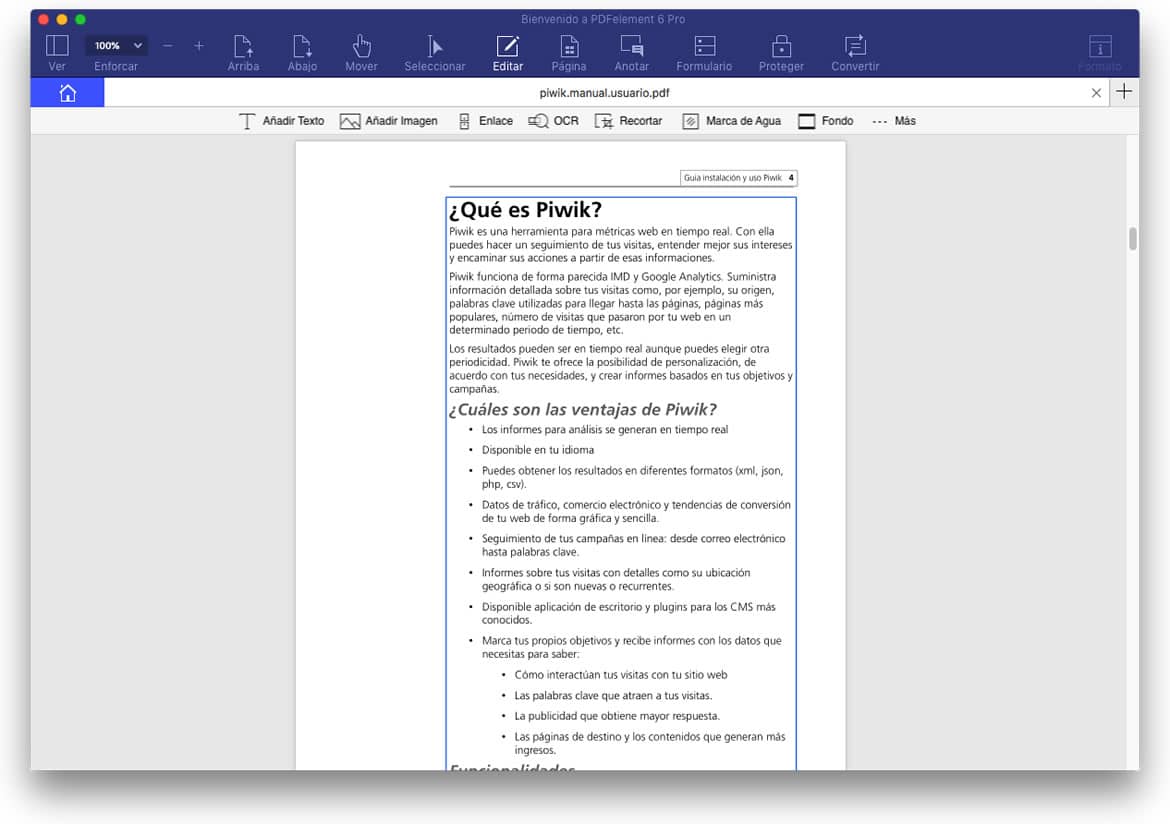This screenshot has height=824, width=1170.
Task: Open the Convertir tools
Action: (855, 46)
